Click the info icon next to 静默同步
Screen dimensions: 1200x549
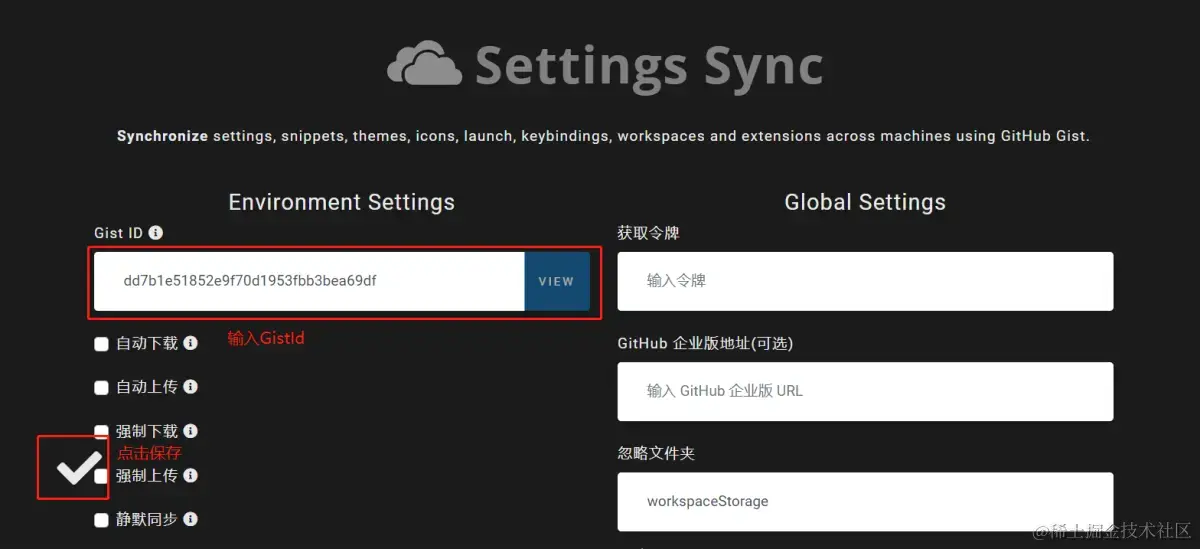pyautogui.click(x=190, y=519)
